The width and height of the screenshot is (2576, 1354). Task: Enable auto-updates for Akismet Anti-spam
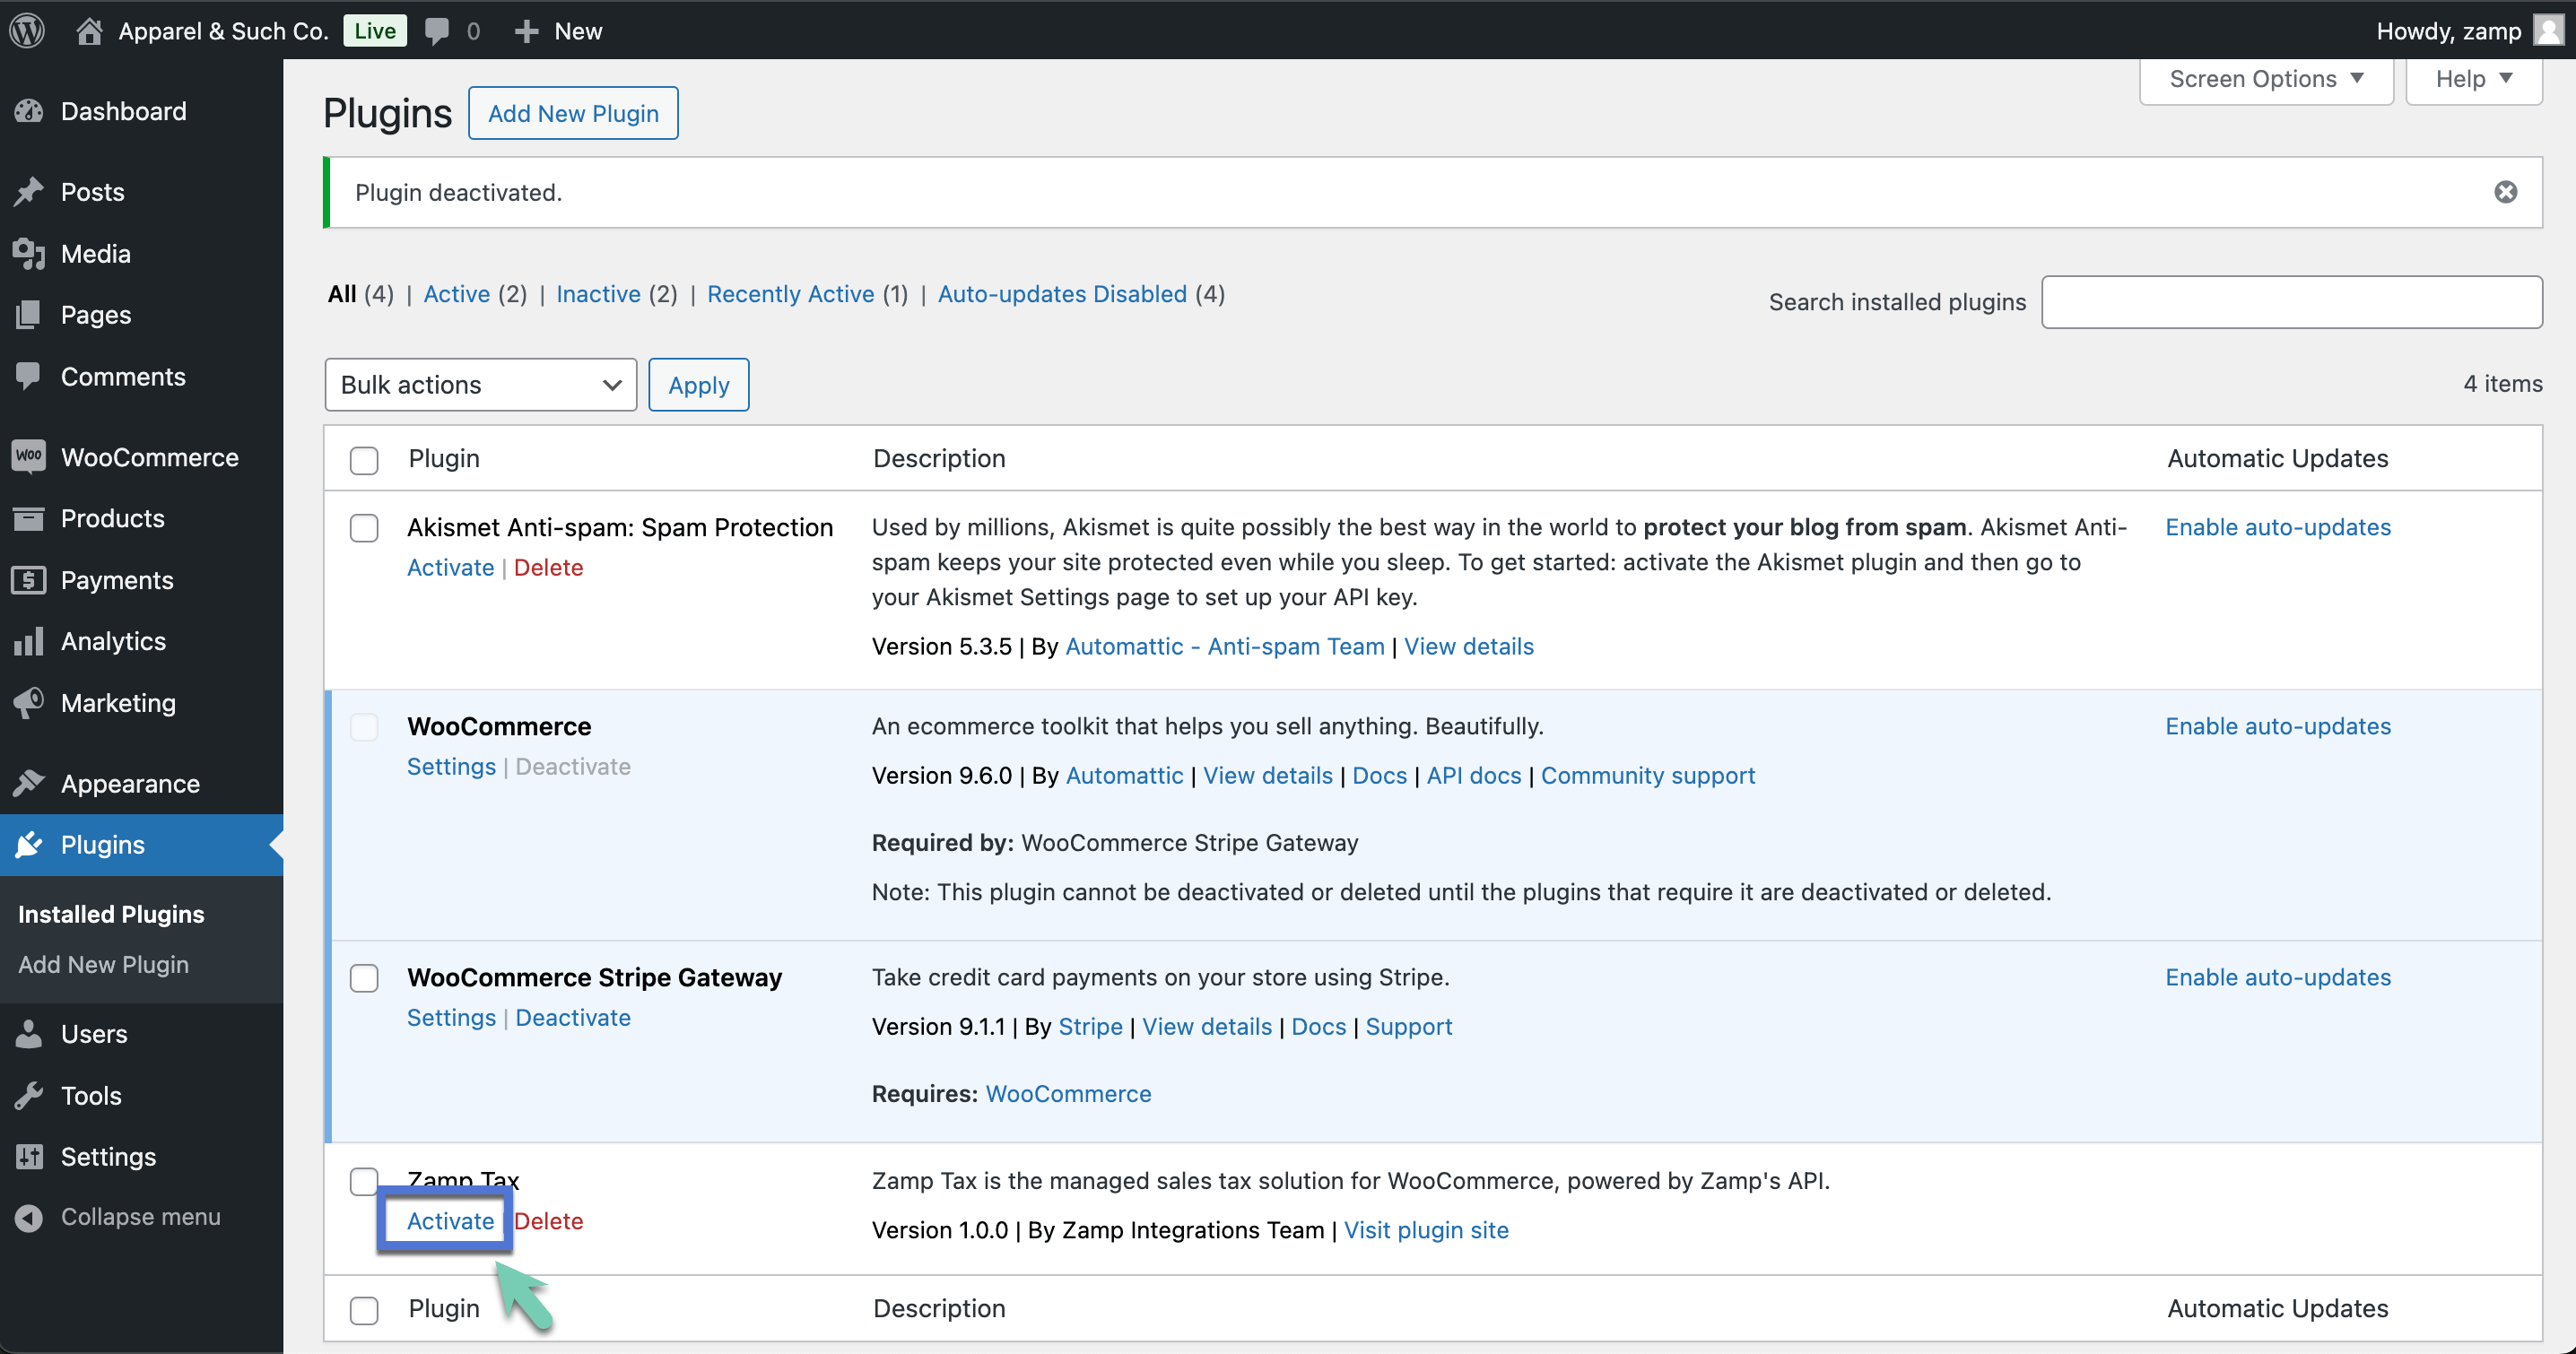tap(2278, 527)
